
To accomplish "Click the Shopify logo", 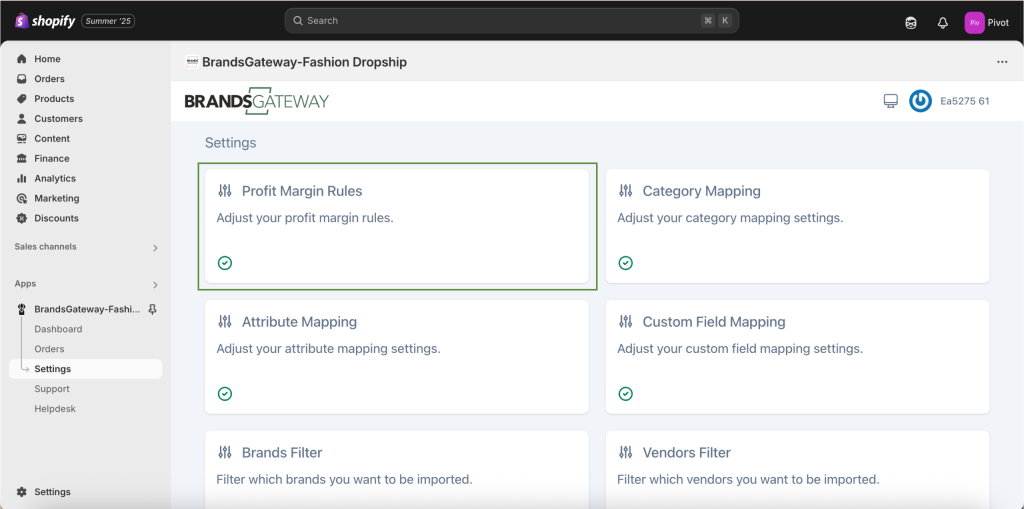I will [x=44, y=21].
